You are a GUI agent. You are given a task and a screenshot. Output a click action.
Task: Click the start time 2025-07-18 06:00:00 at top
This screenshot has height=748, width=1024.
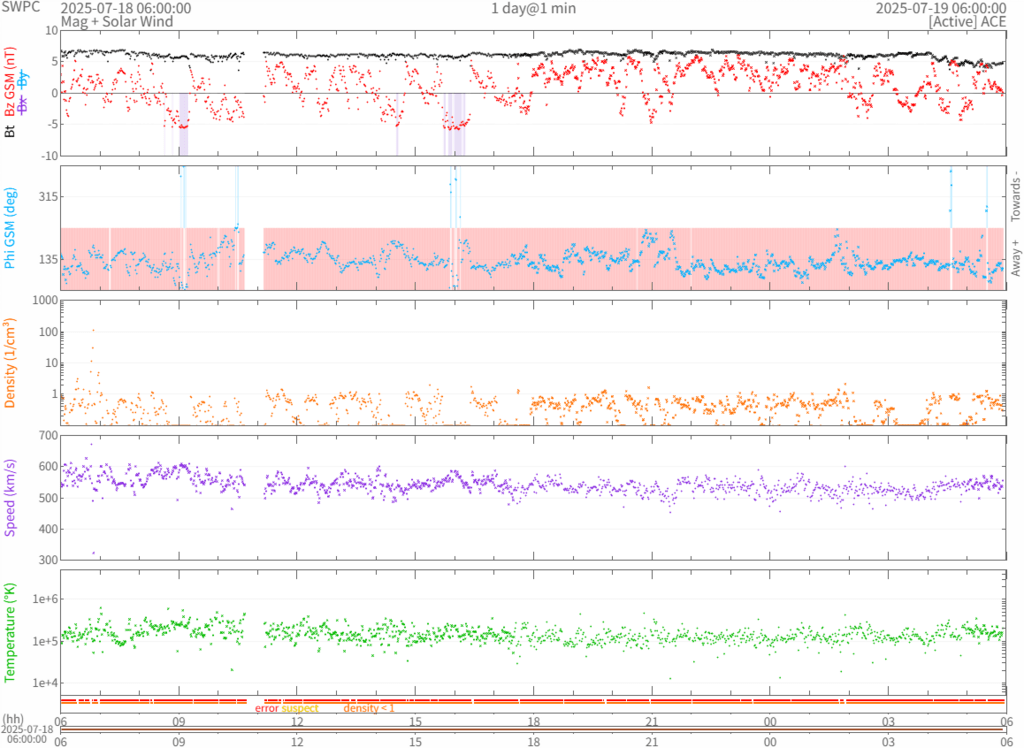click(x=112, y=8)
